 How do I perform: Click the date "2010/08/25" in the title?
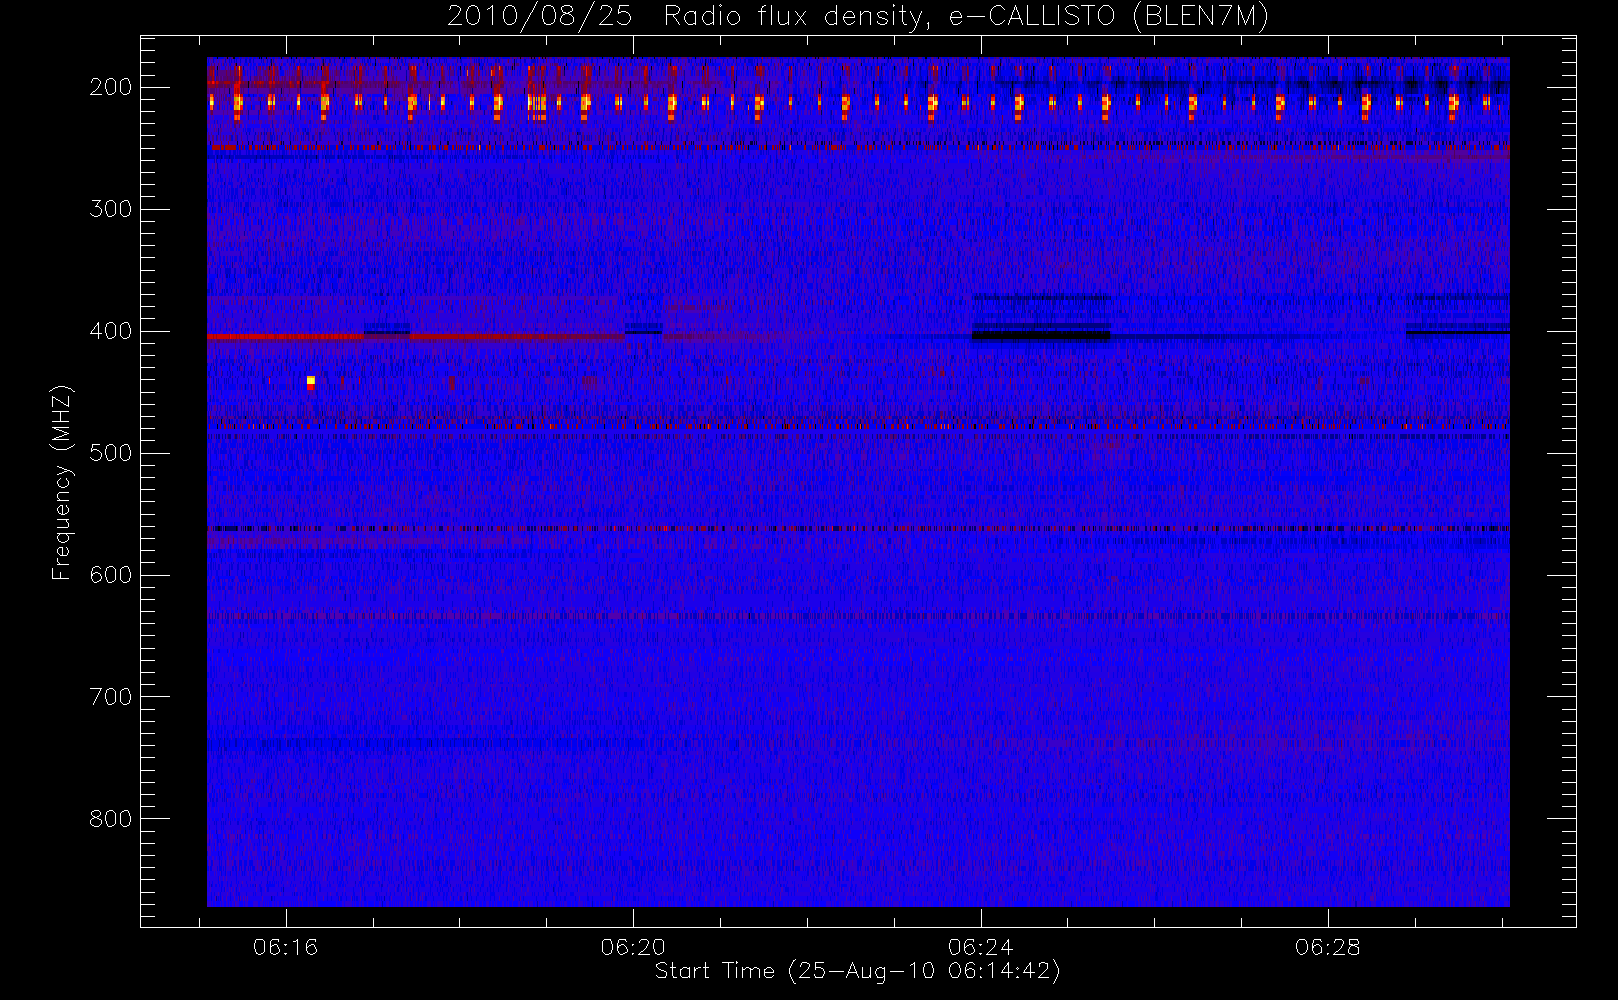[539, 17]
